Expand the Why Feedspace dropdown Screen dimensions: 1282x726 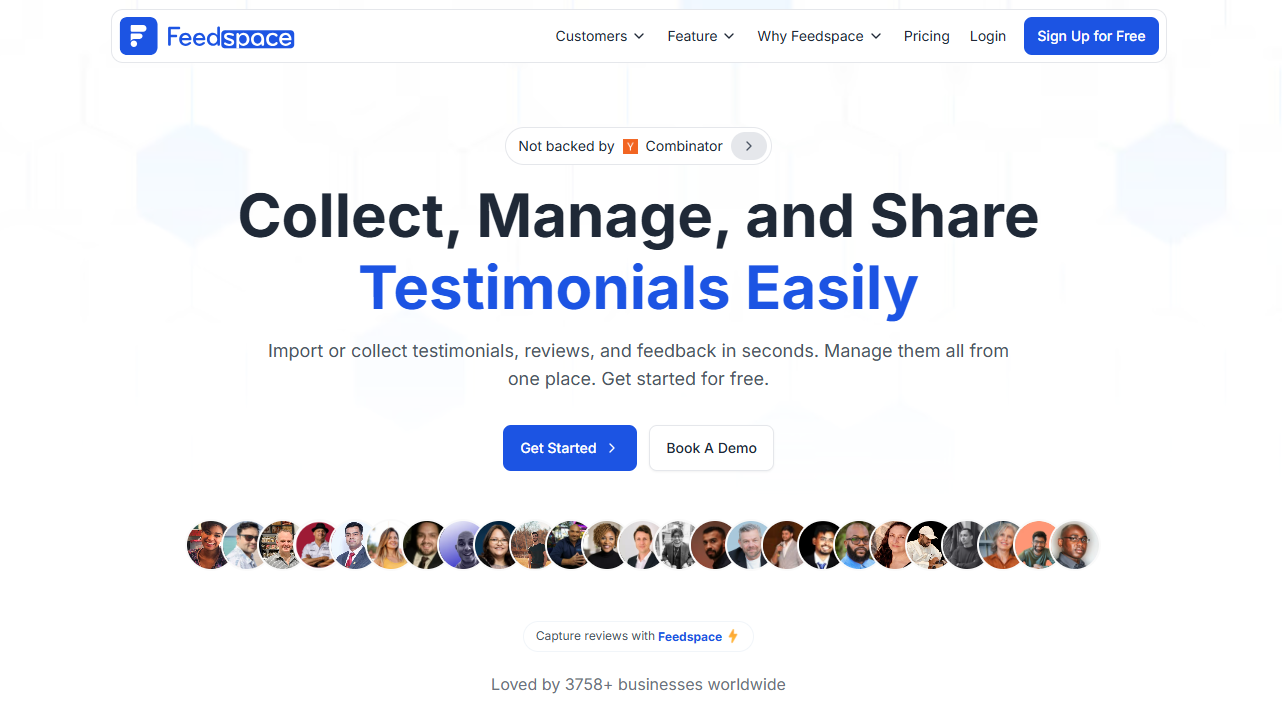819,36
